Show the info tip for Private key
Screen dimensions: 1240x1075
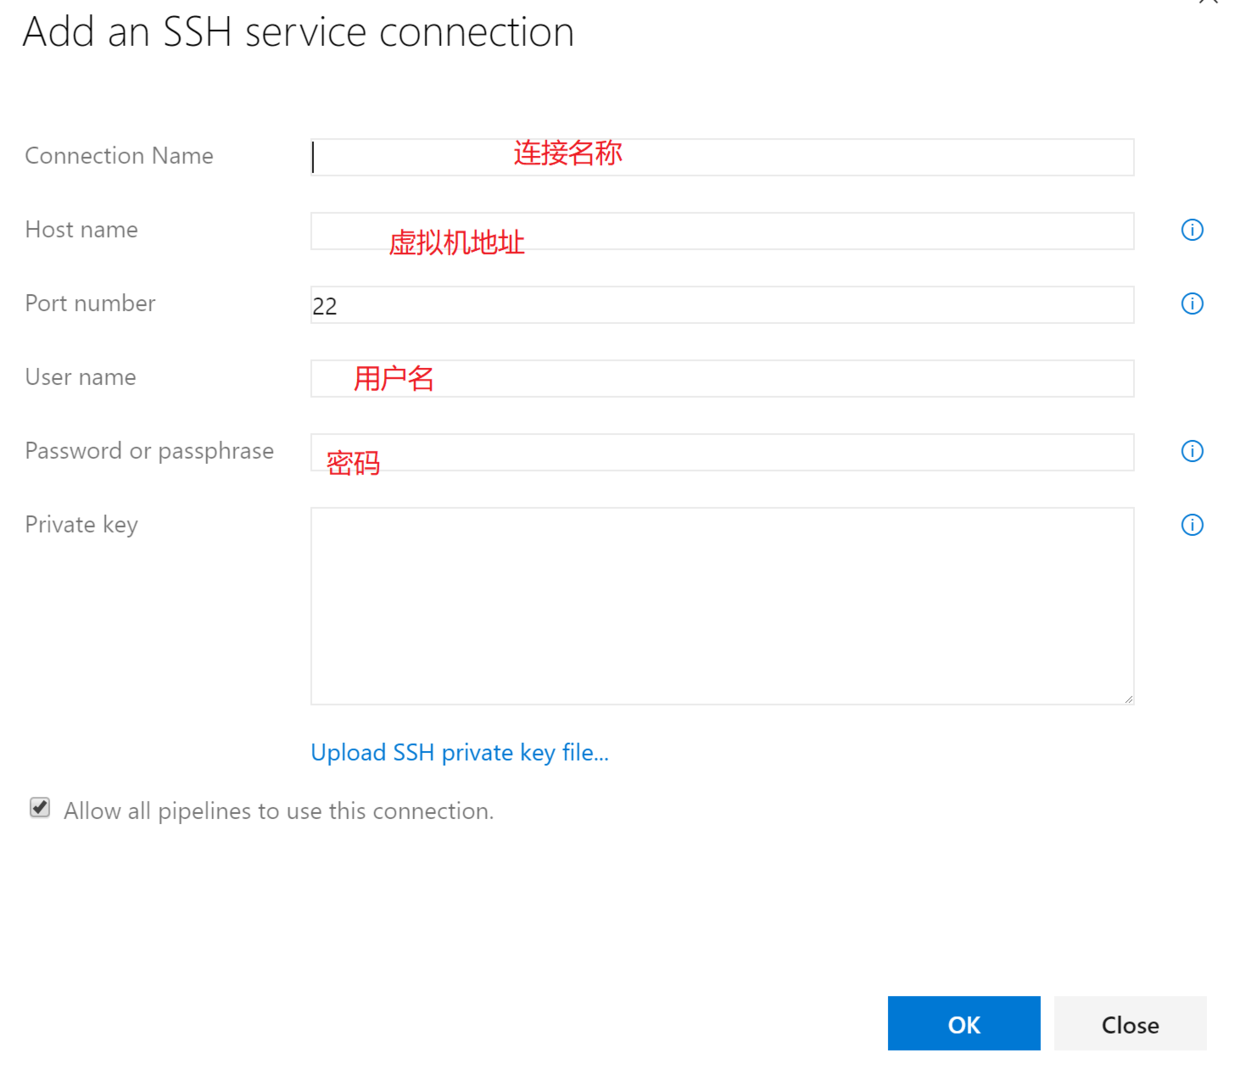pyautogui.click(x=1192, y=525)
